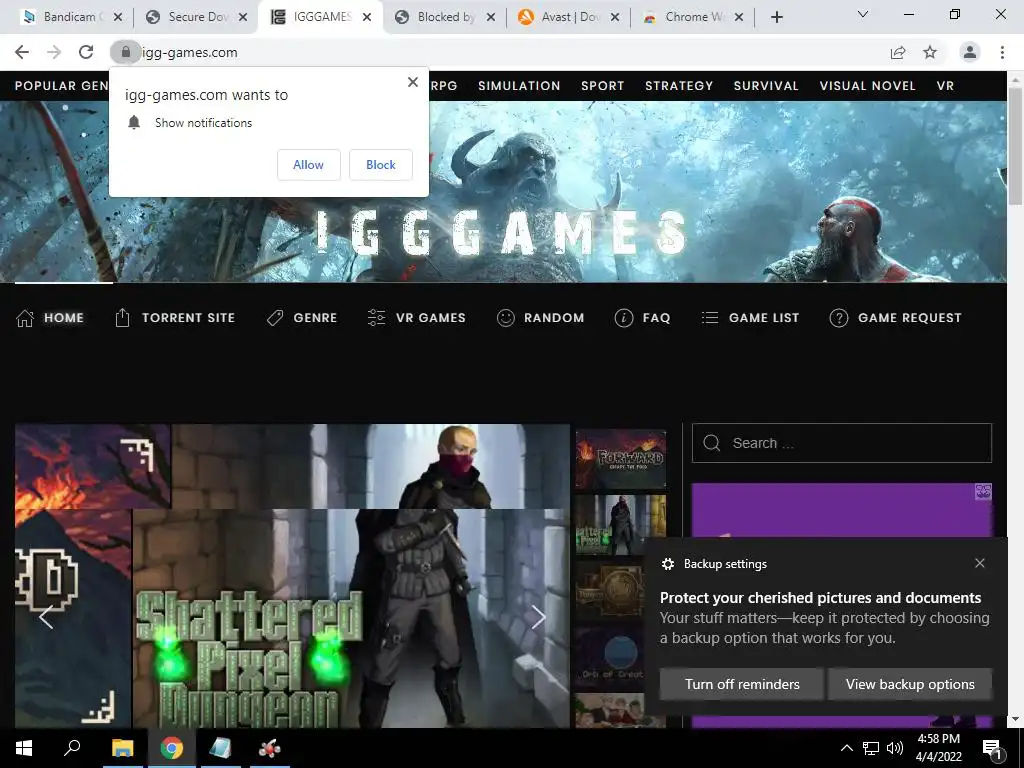Reload the igg-games.com page
1024x768 pixels.
pos(86,52)
